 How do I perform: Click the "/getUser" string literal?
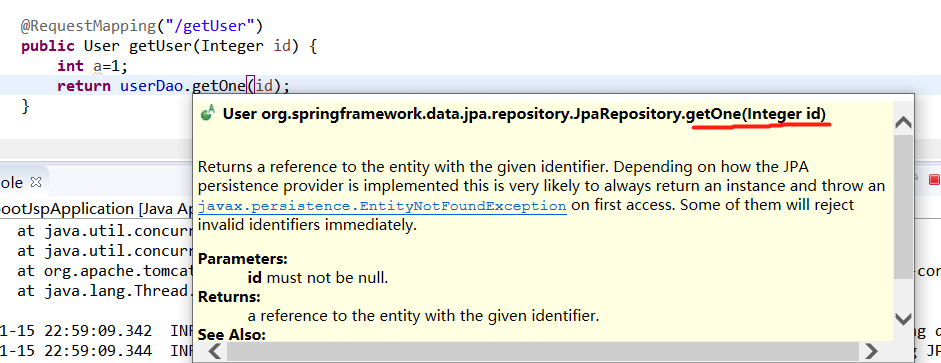(211, 26)
